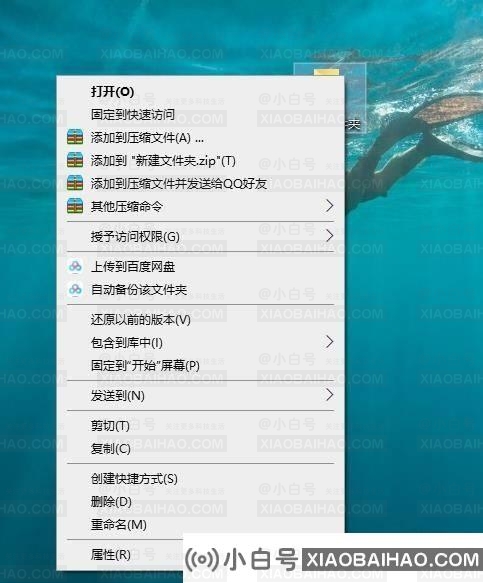Expand the 包含到库中(I) submenu arrow
This screenshot has height=583, width=483.
pos(329,342)
